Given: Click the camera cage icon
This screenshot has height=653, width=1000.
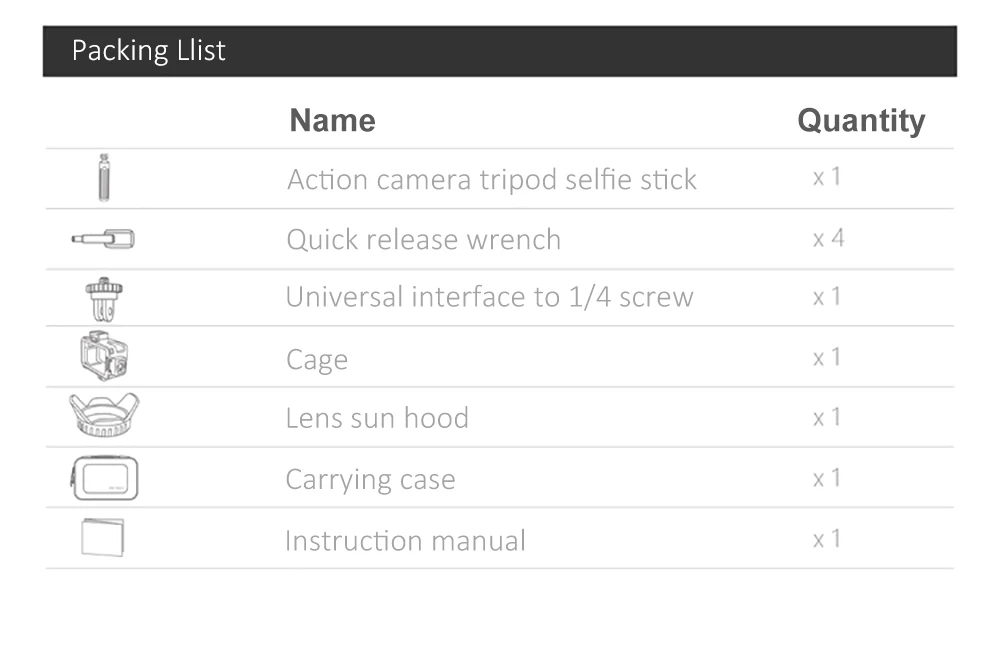Looking at the screenshot, I should click(104, 356).
